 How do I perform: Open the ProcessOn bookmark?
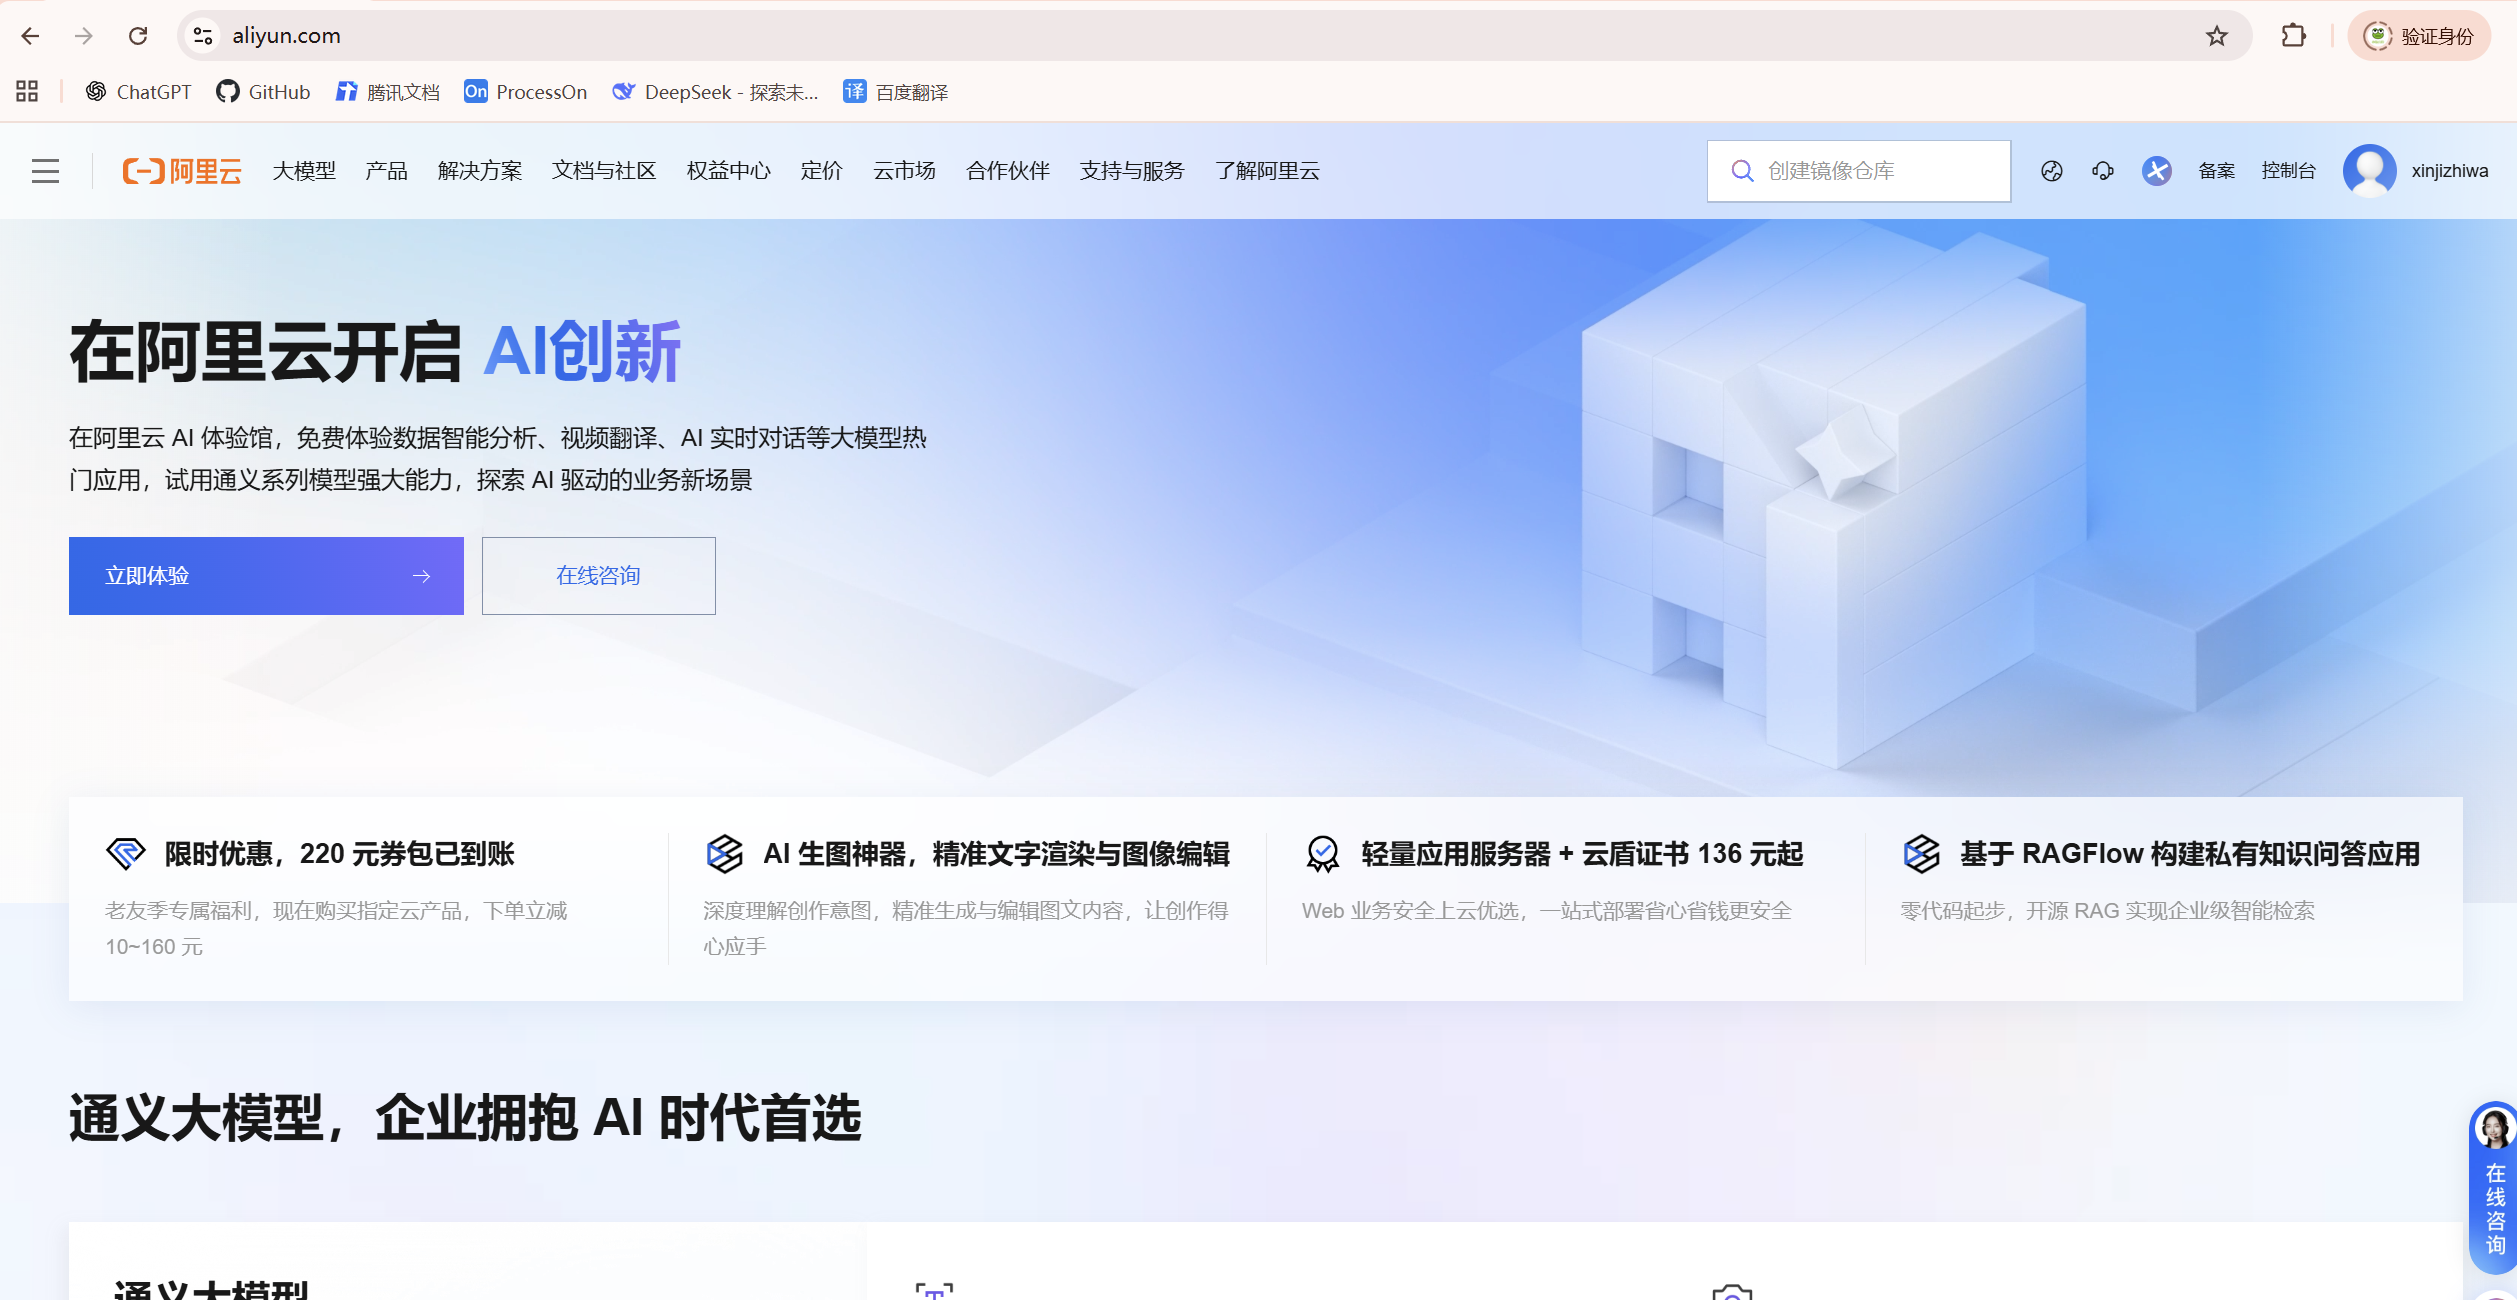pos(525,92)
